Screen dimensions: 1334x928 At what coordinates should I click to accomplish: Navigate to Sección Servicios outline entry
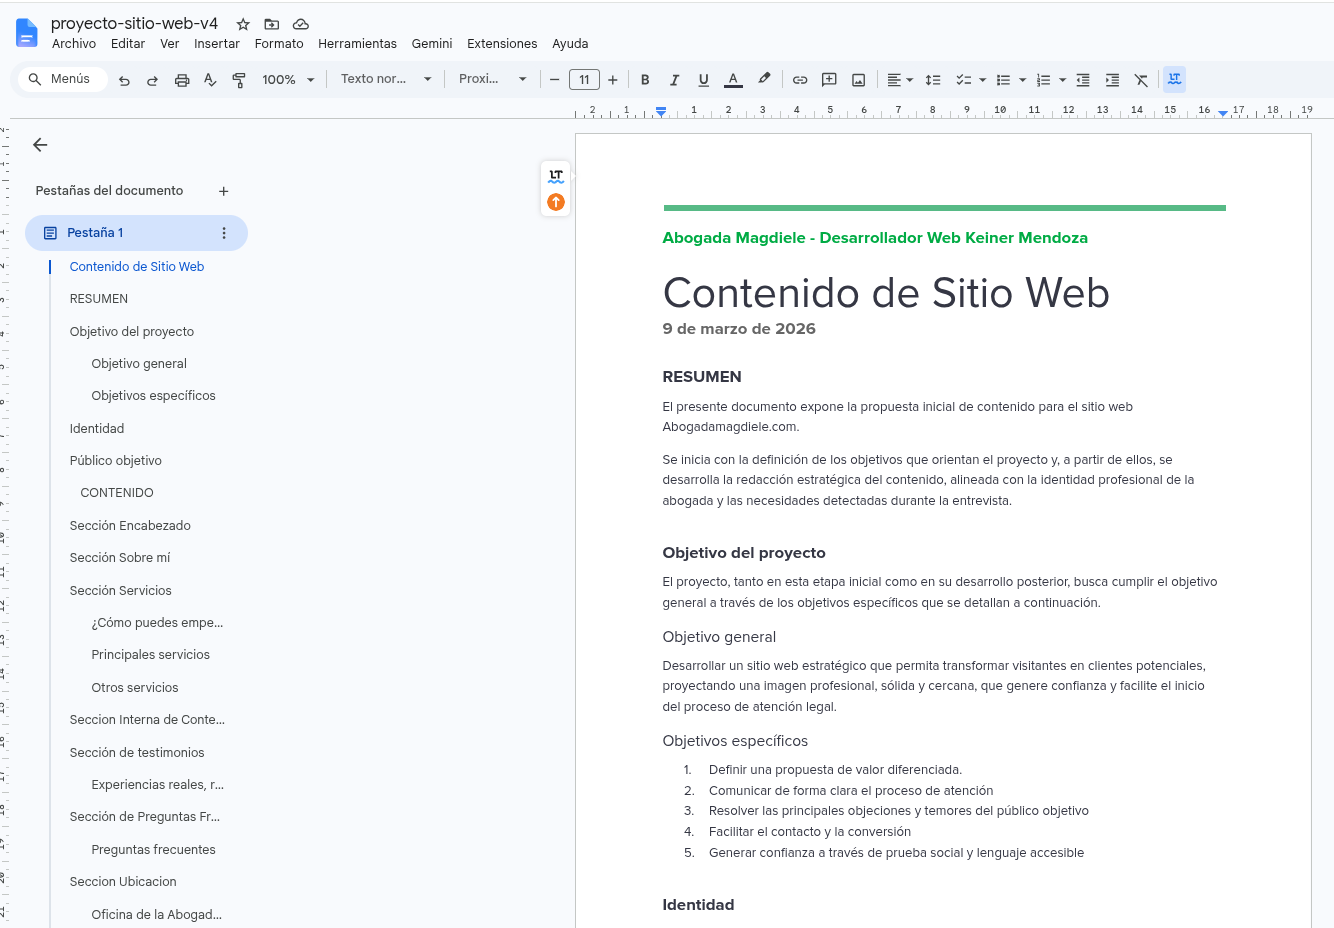click(121, 591)
